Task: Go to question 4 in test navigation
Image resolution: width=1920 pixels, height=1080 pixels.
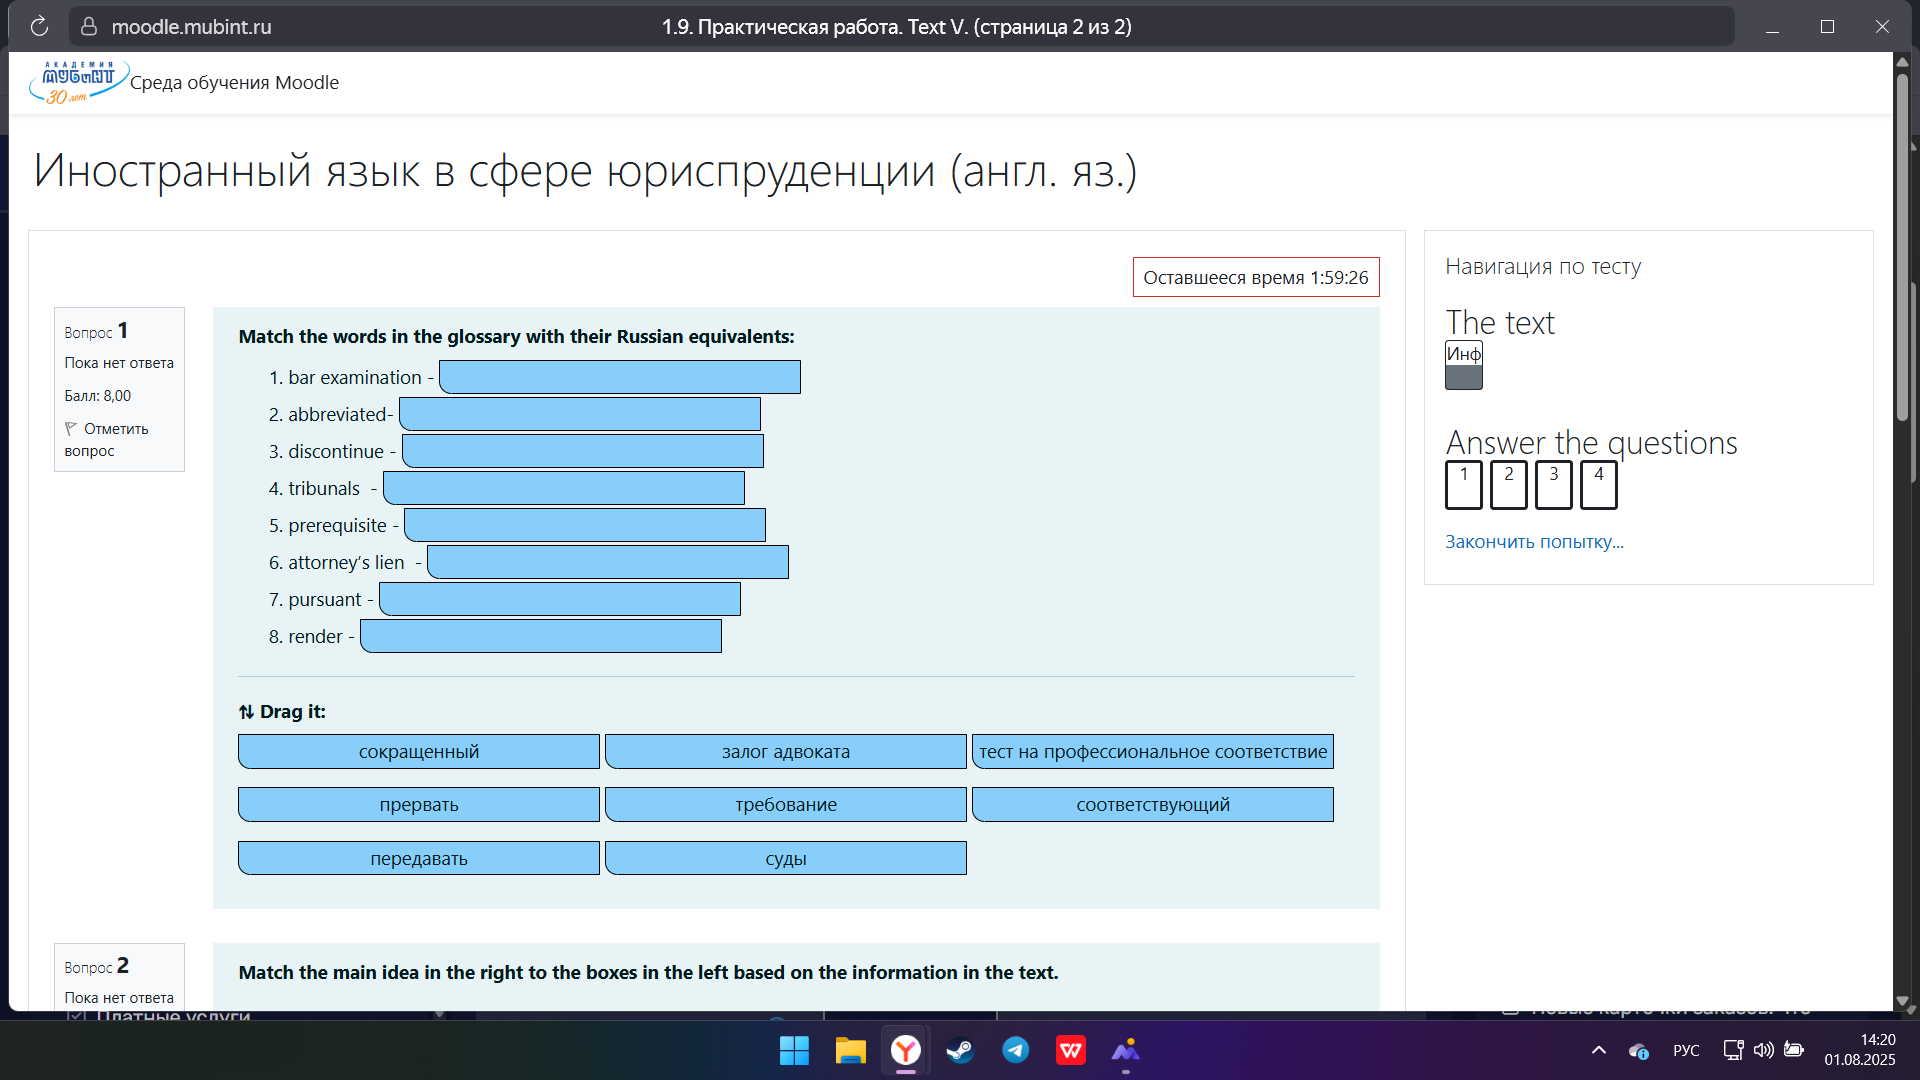Action: click(x=1598, y=485)
